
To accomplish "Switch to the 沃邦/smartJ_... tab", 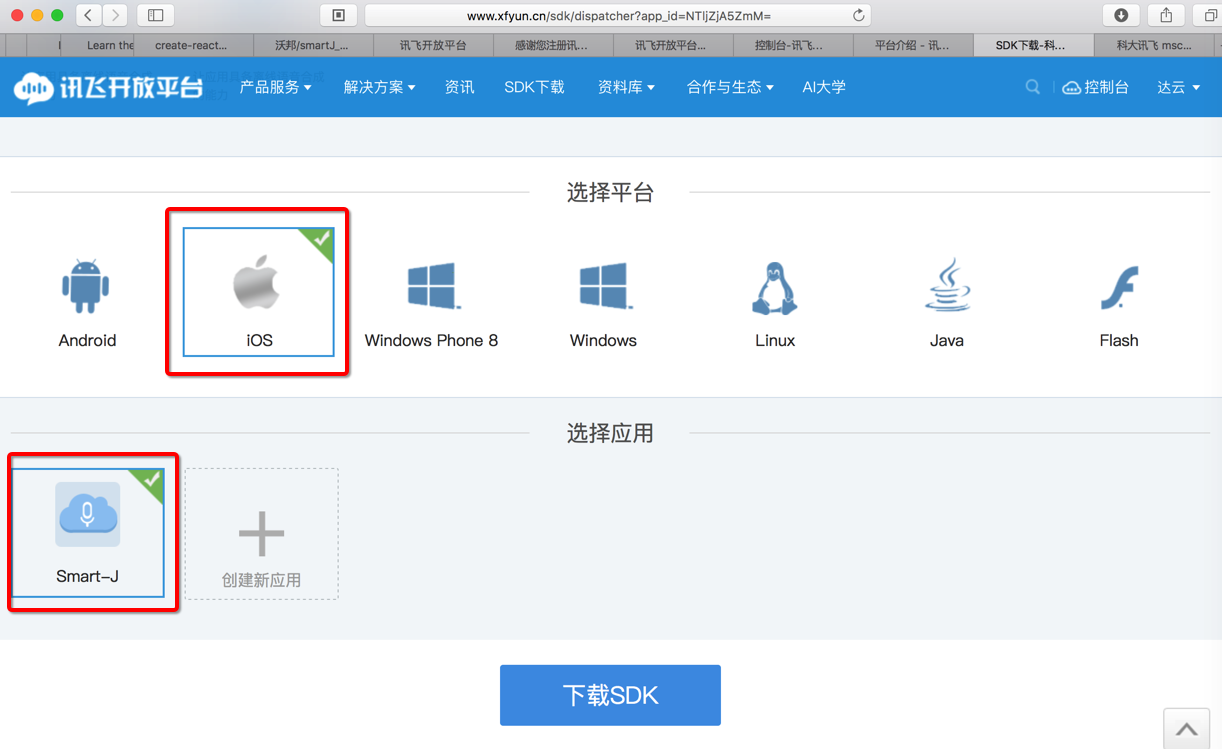I will (x=312, y=45).
